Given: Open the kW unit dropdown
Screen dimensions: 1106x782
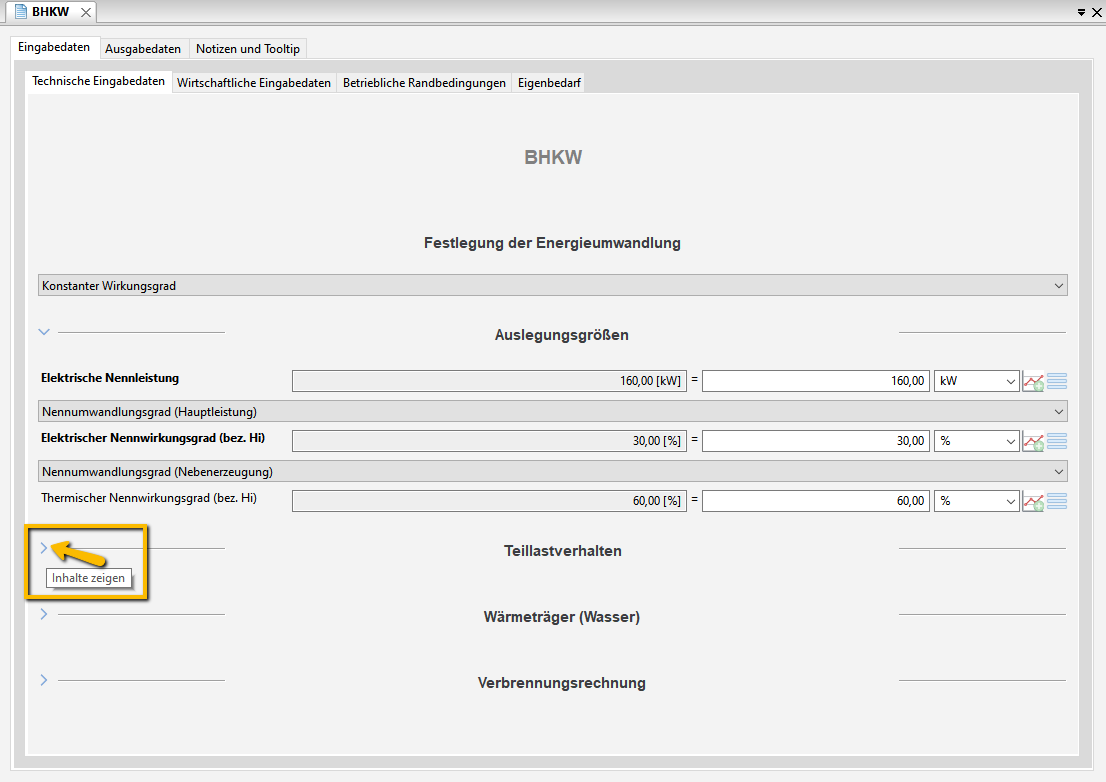Looking at the screenshot, I should (x=976, y=381).
